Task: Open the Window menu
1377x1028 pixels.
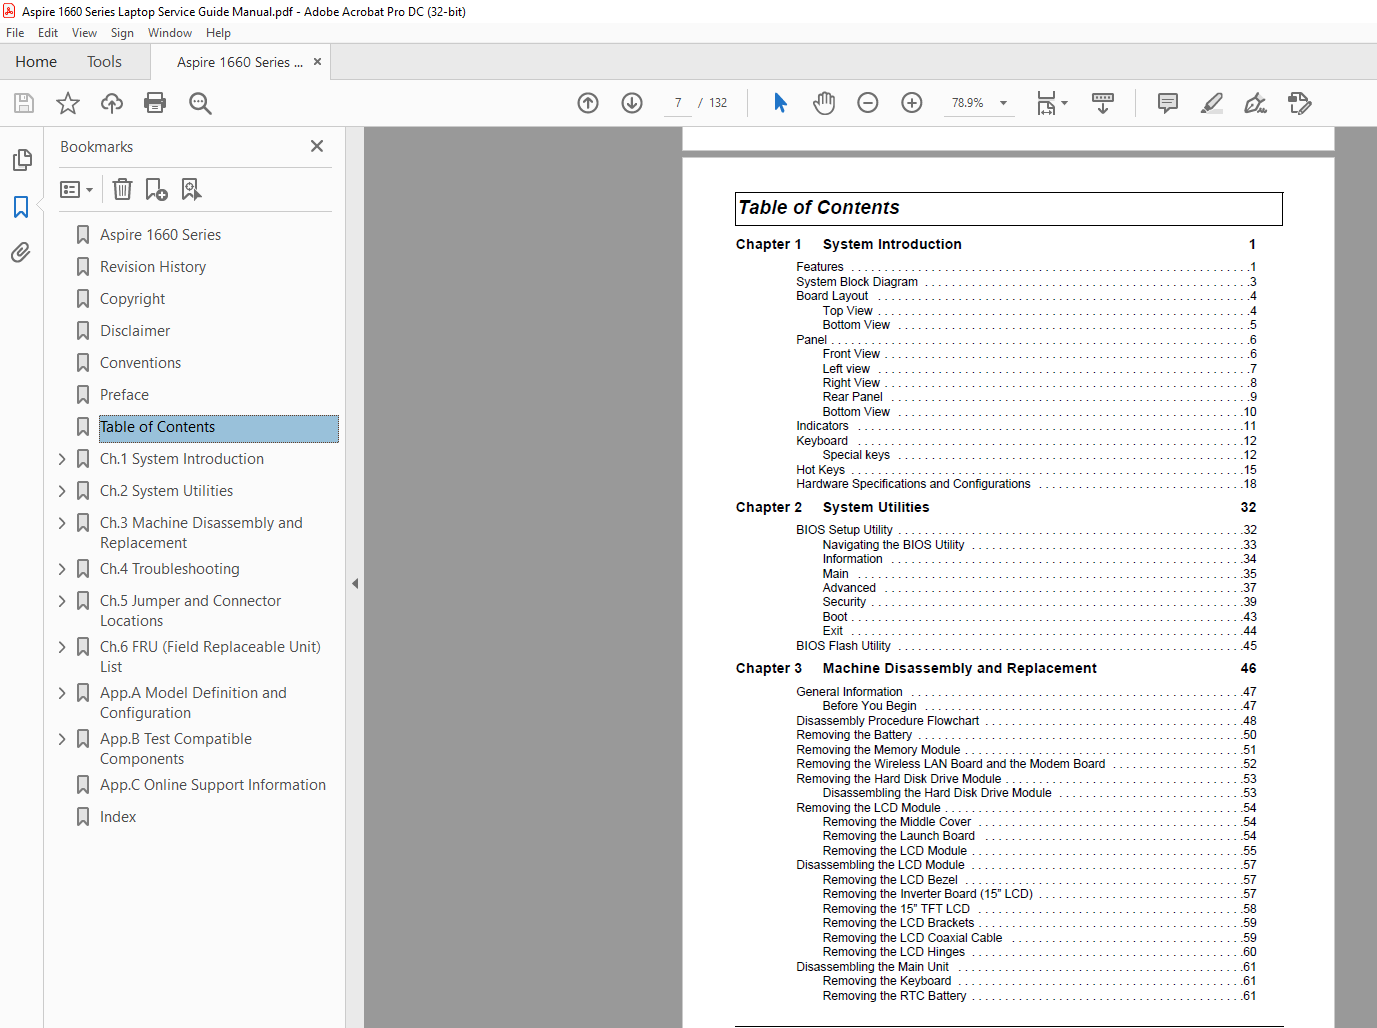Action: point(170,33)
